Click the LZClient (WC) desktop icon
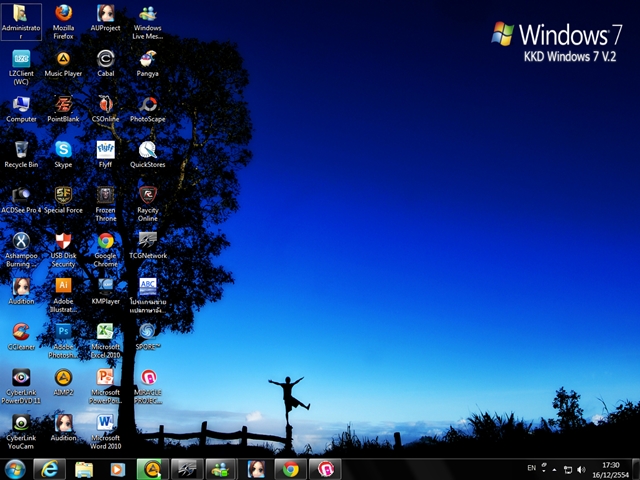640x480 pixels. 21,67
